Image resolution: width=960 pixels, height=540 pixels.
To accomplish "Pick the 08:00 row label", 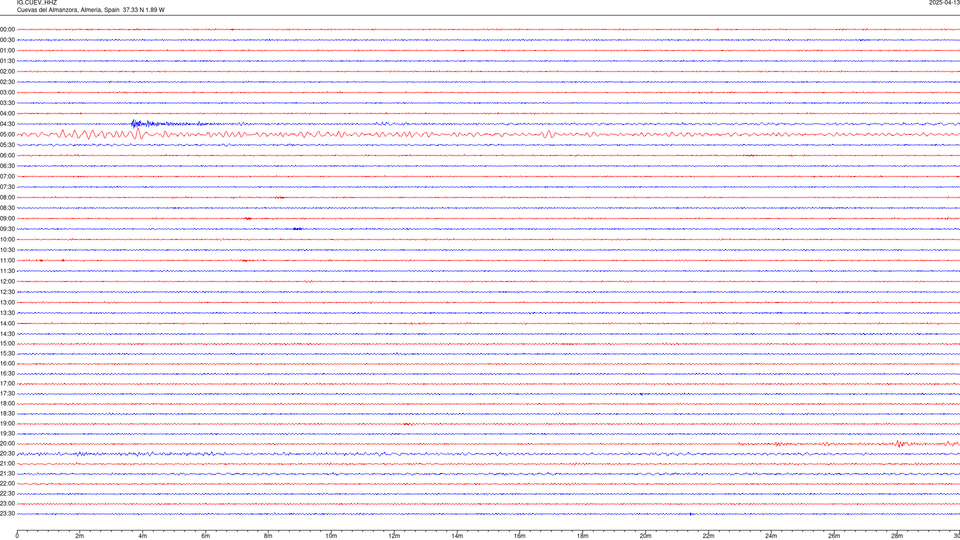I will tap(7, 197).
